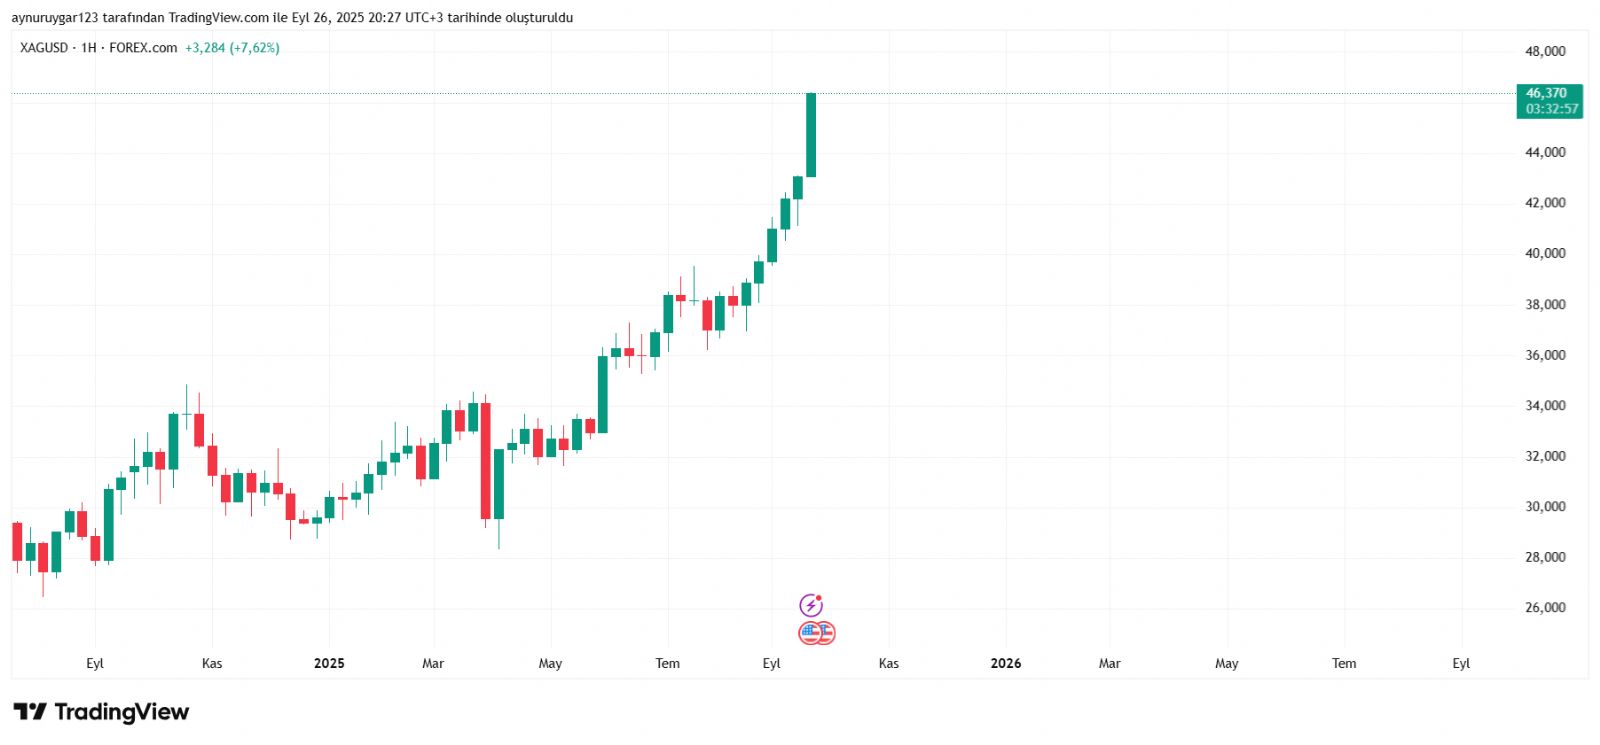Click the TradingView logo at bottom left
Image resolution: width=1600 pixels, height=745 pixels.
click(x=101, y=712)
